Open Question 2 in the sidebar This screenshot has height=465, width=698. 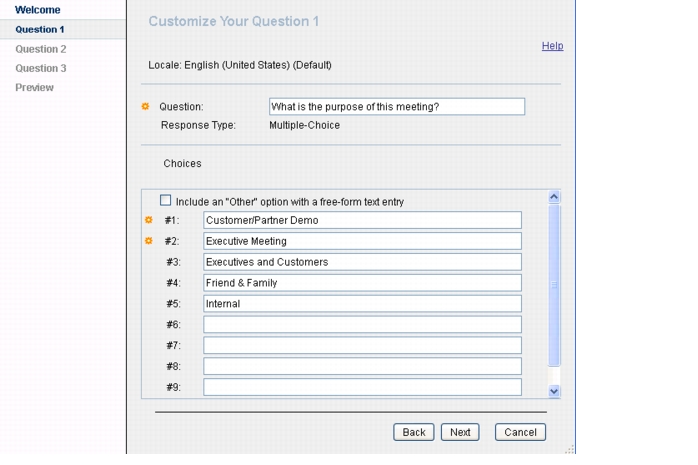(x=41, y=49)
